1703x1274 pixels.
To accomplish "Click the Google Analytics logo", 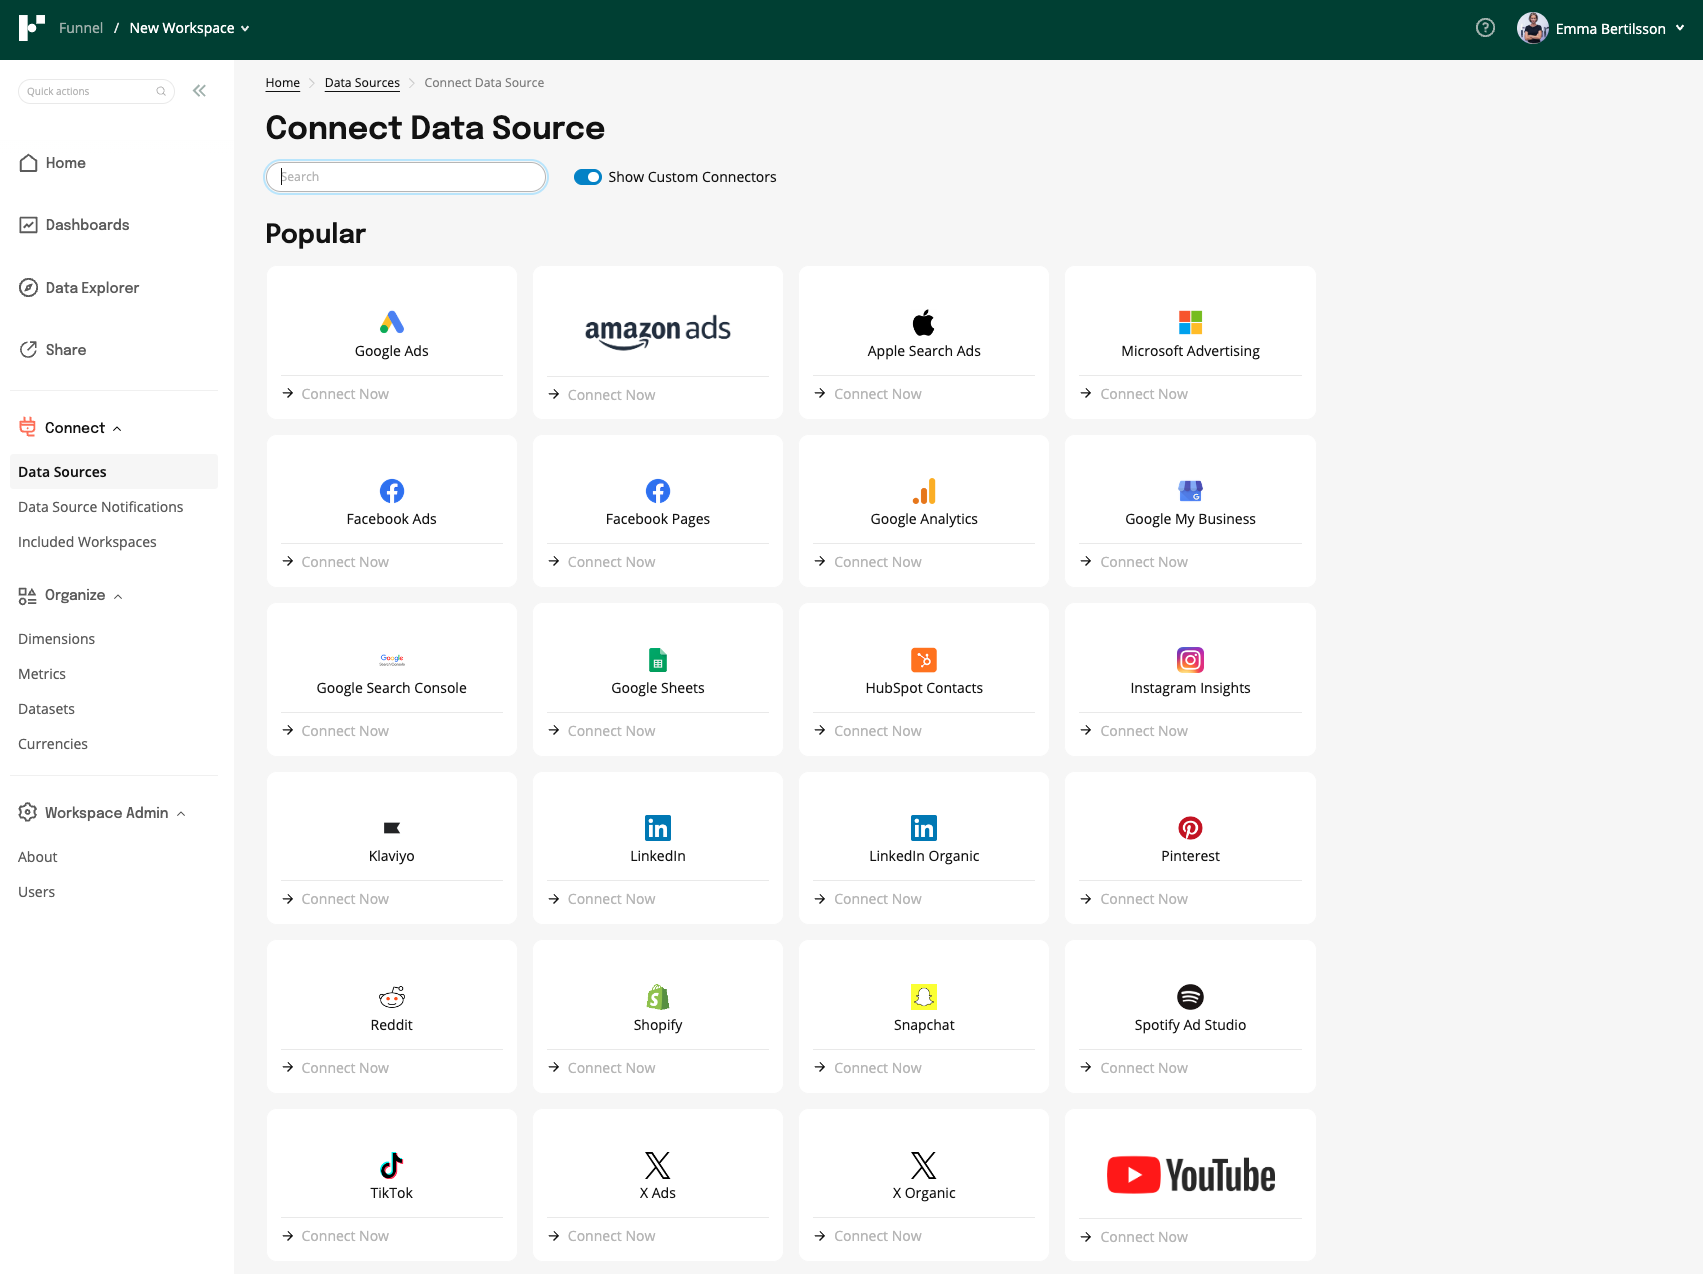I will coord(924,491).
